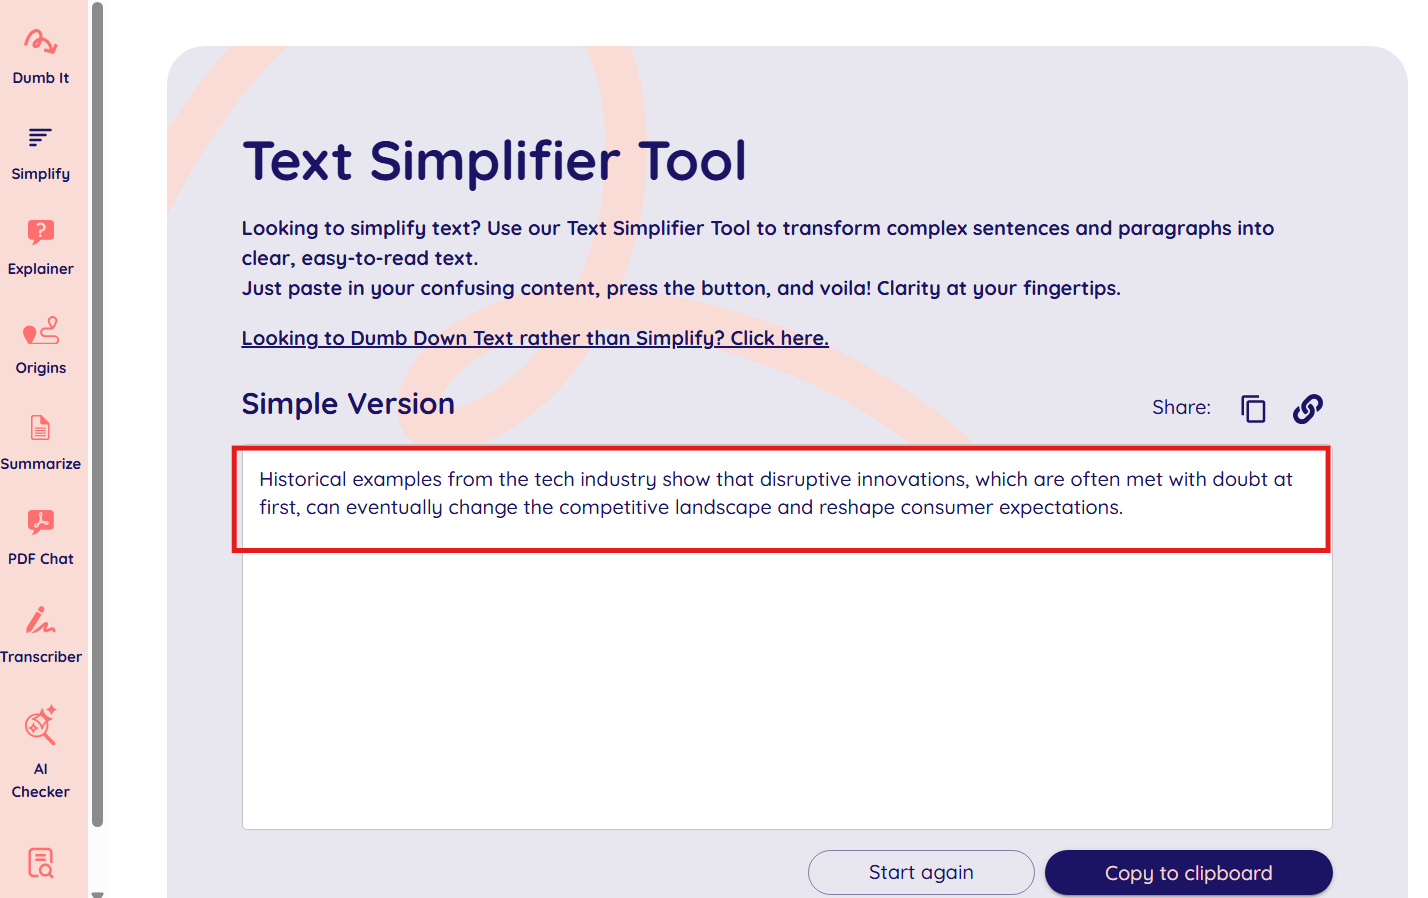This screenshot has height=898, width=1428.
Task: Click the document search icon below AI Checker
Action: [x=41, y=862]
